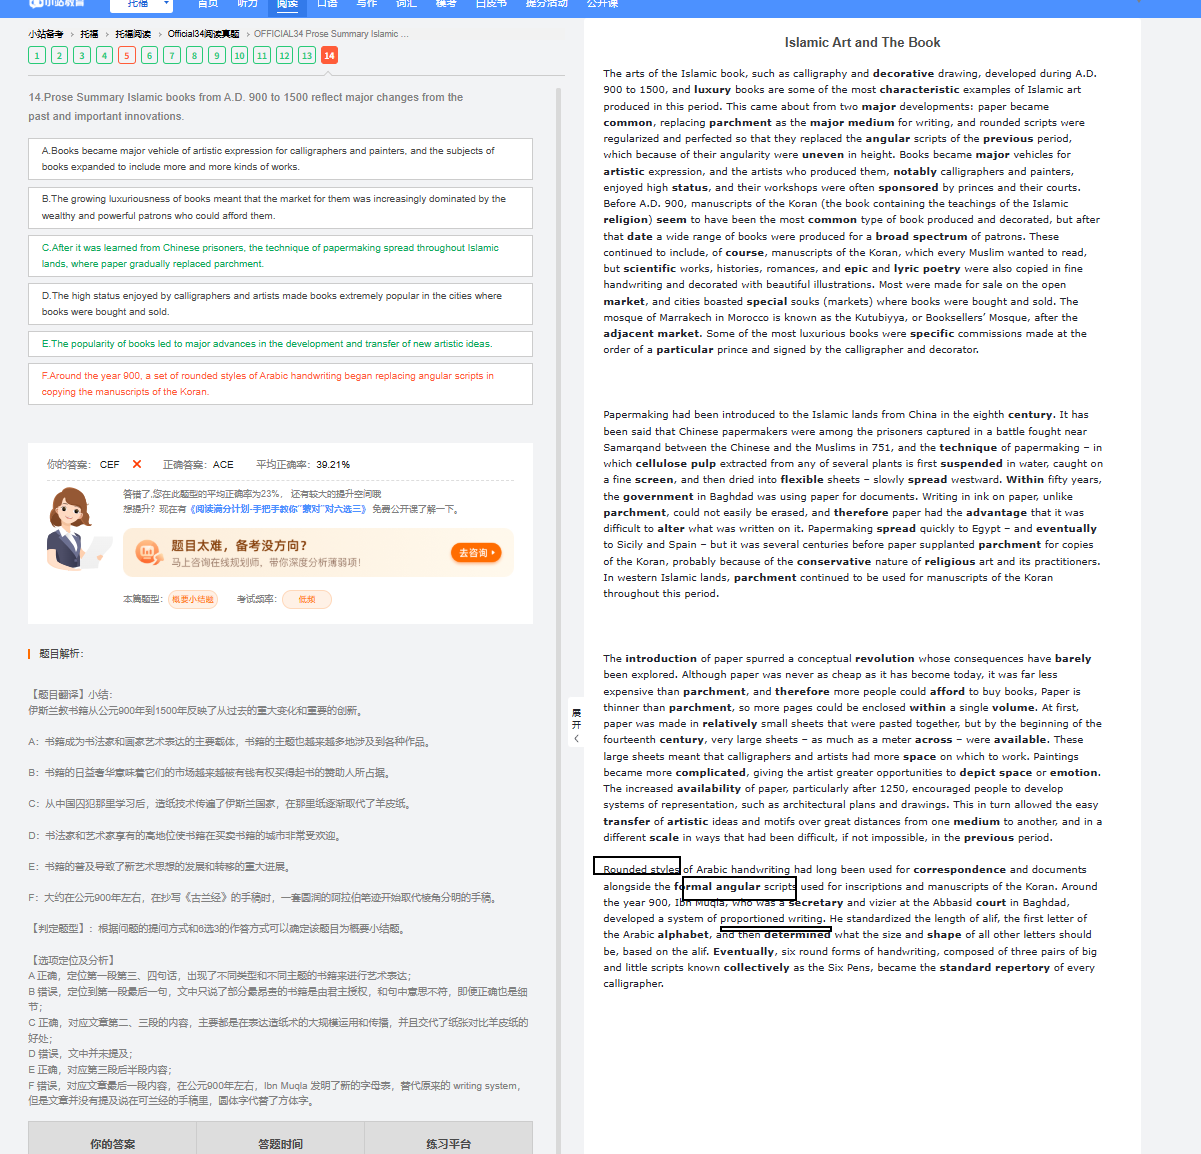The width and height of the screenshot is (1201, 1154).
Task: Jump to question 5
Action: [x=126, y=55]
